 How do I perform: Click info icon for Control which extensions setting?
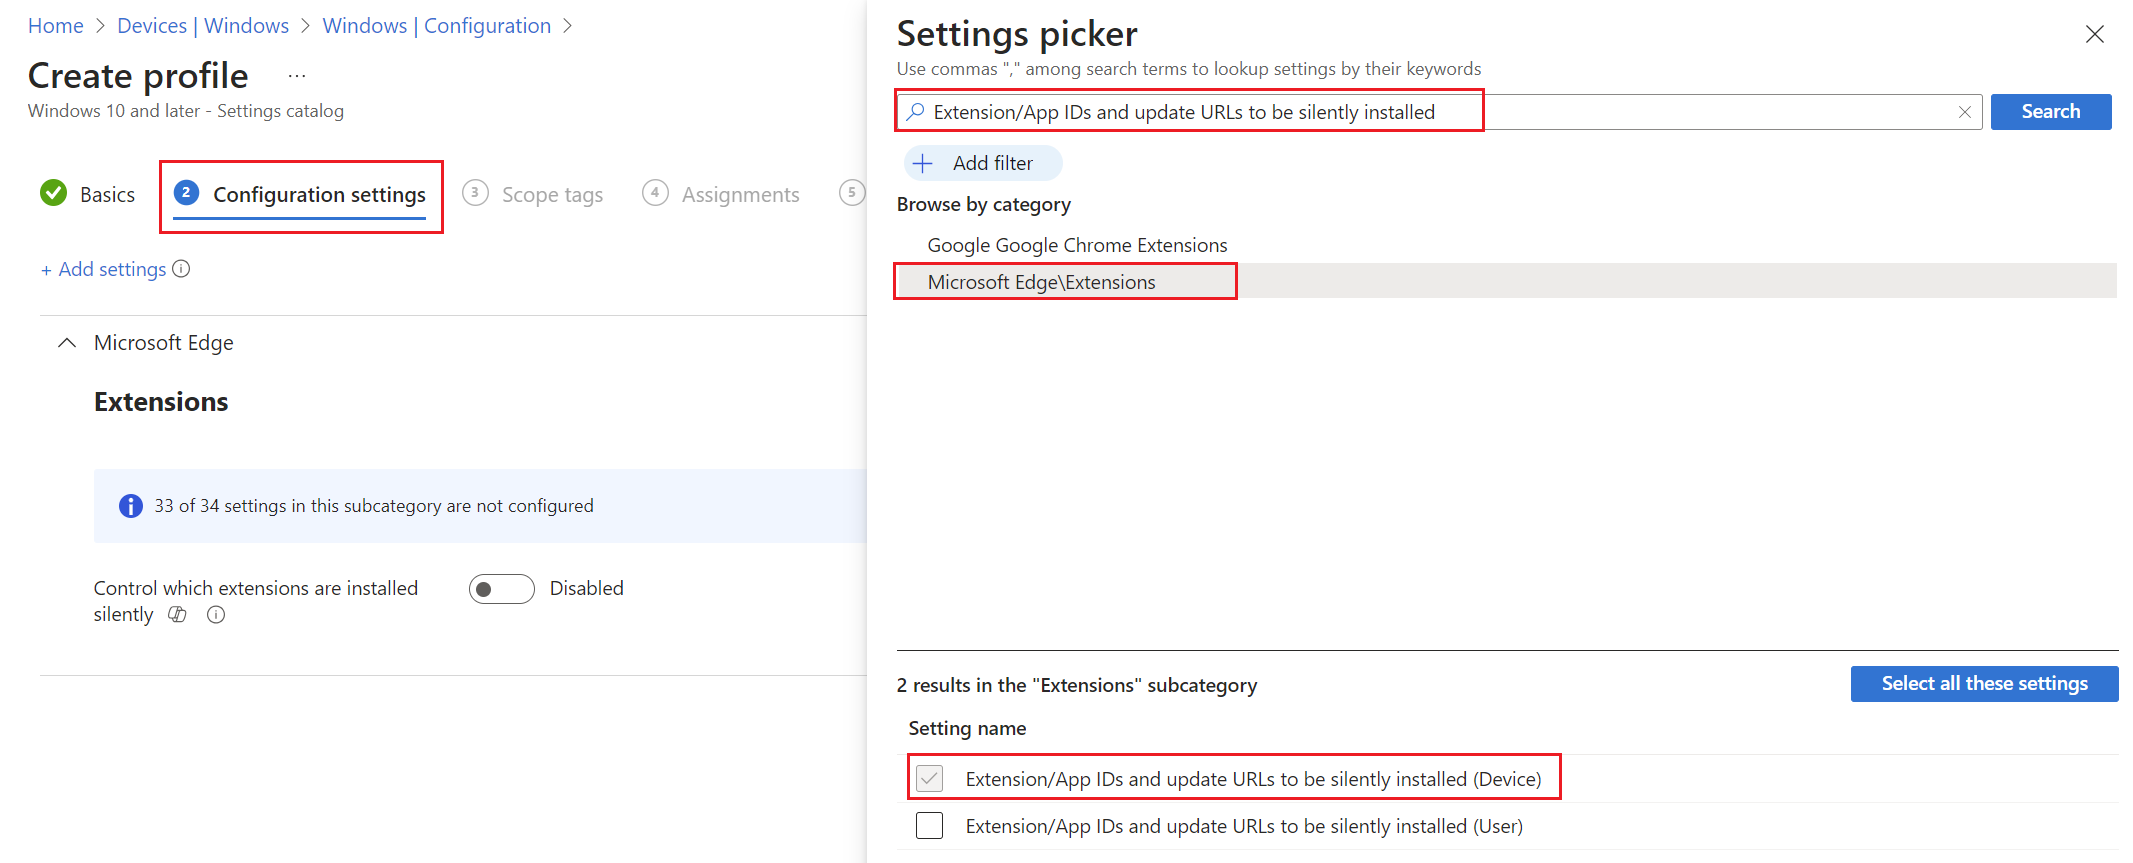(x=216, y=615)
